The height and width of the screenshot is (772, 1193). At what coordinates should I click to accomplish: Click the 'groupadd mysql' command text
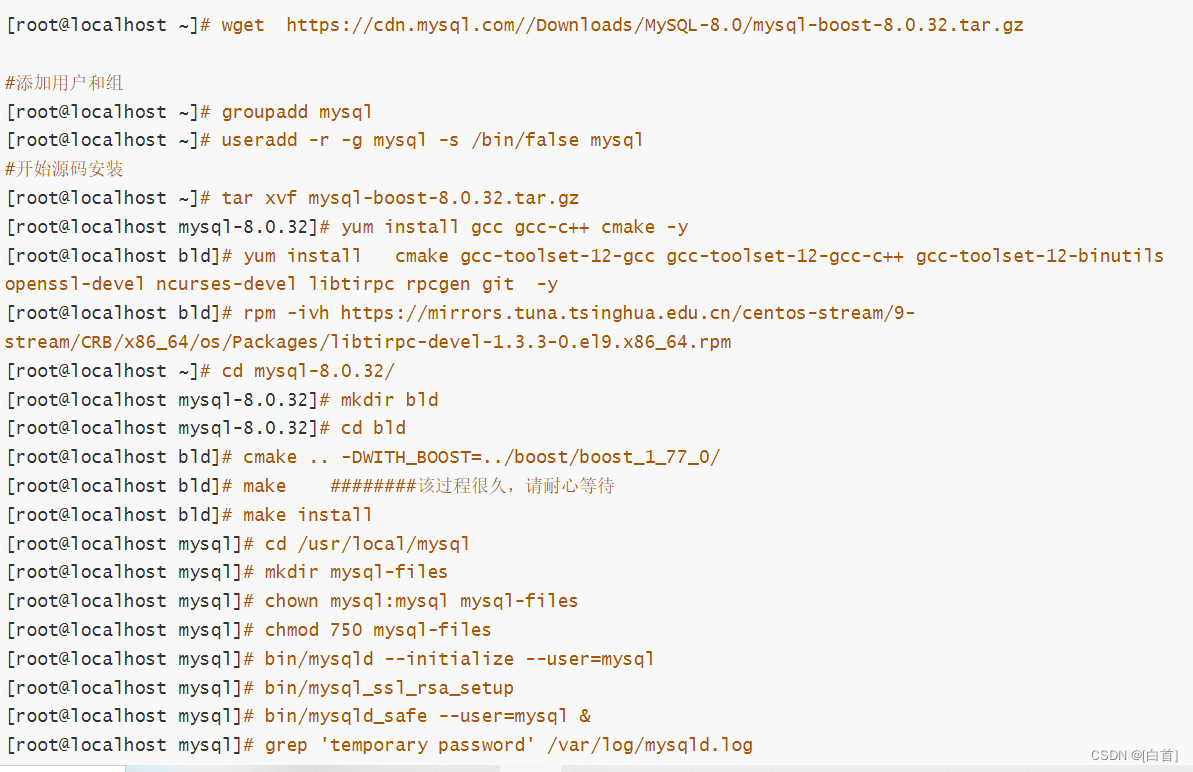tap(297, 112)
